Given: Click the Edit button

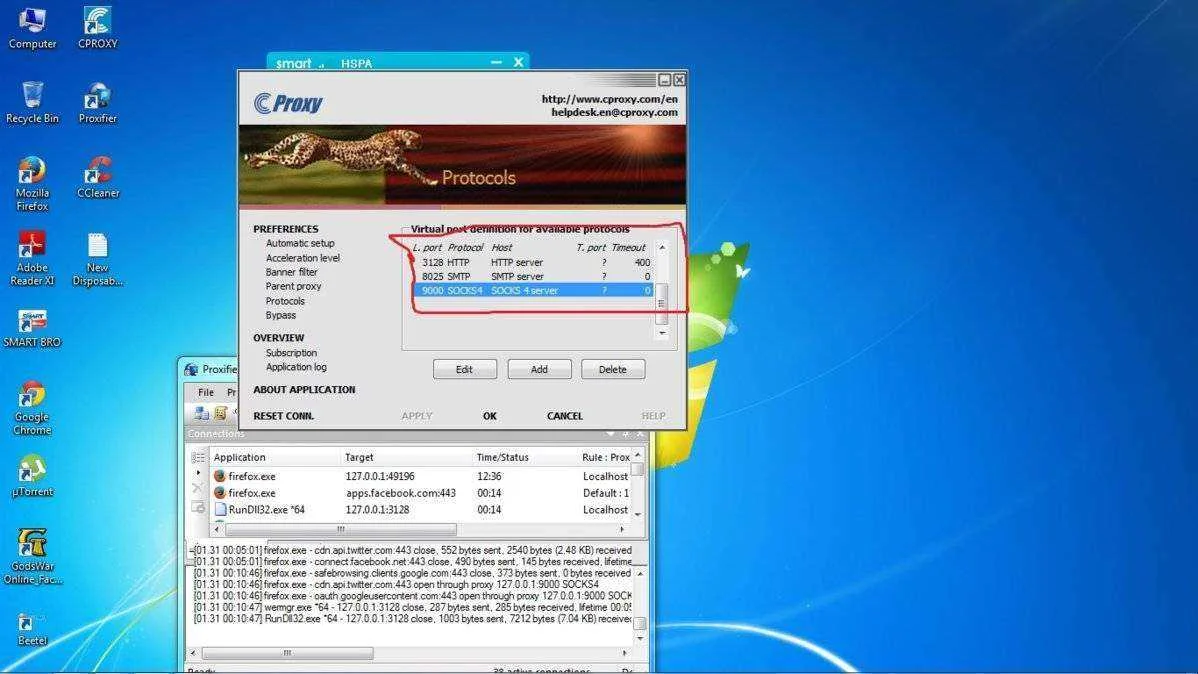Looking at the screenshot, I should click(465, 369).
